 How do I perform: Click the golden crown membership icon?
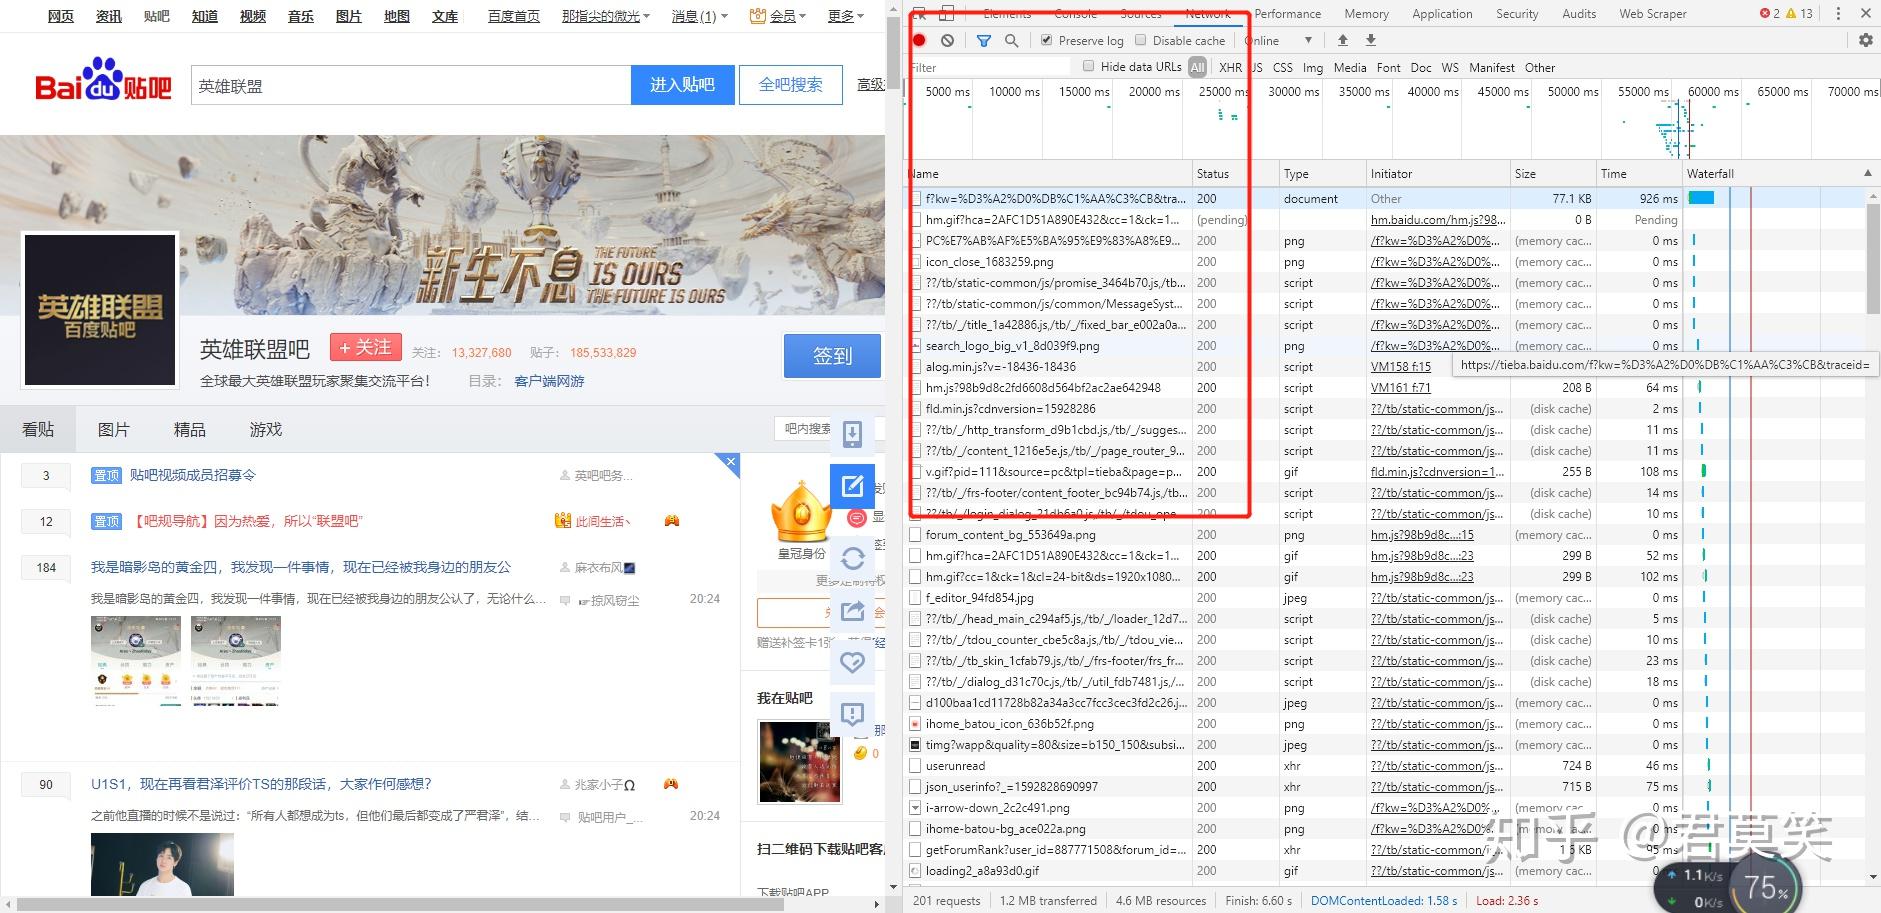(801, 512)
